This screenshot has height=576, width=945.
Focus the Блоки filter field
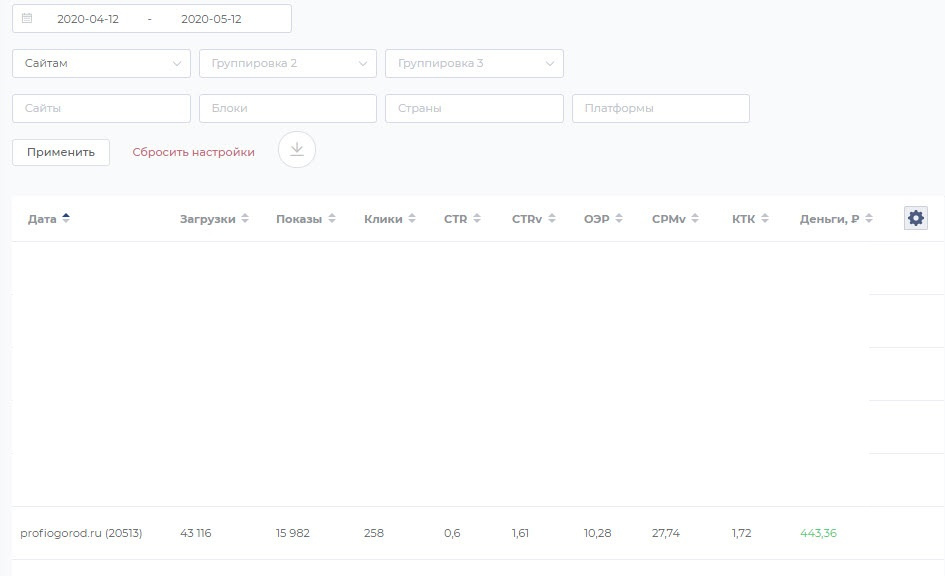[x=287, y=108]
